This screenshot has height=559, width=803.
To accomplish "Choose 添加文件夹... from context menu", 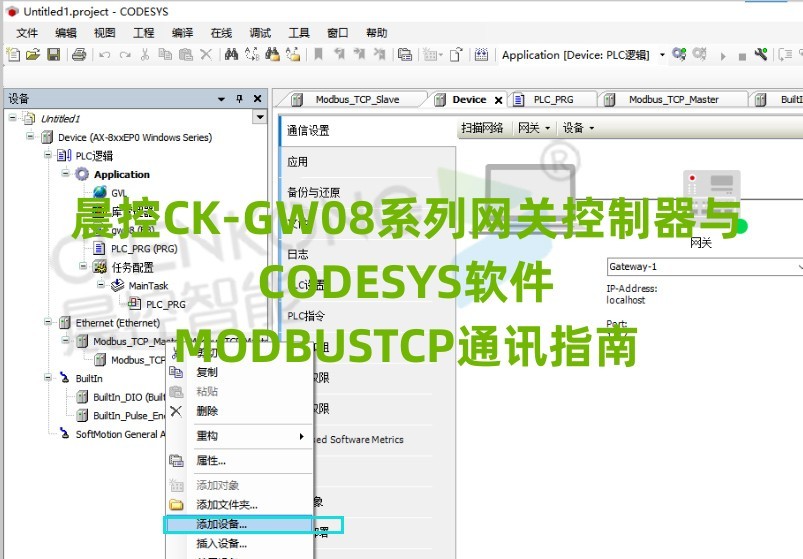I will click(240, 505).
